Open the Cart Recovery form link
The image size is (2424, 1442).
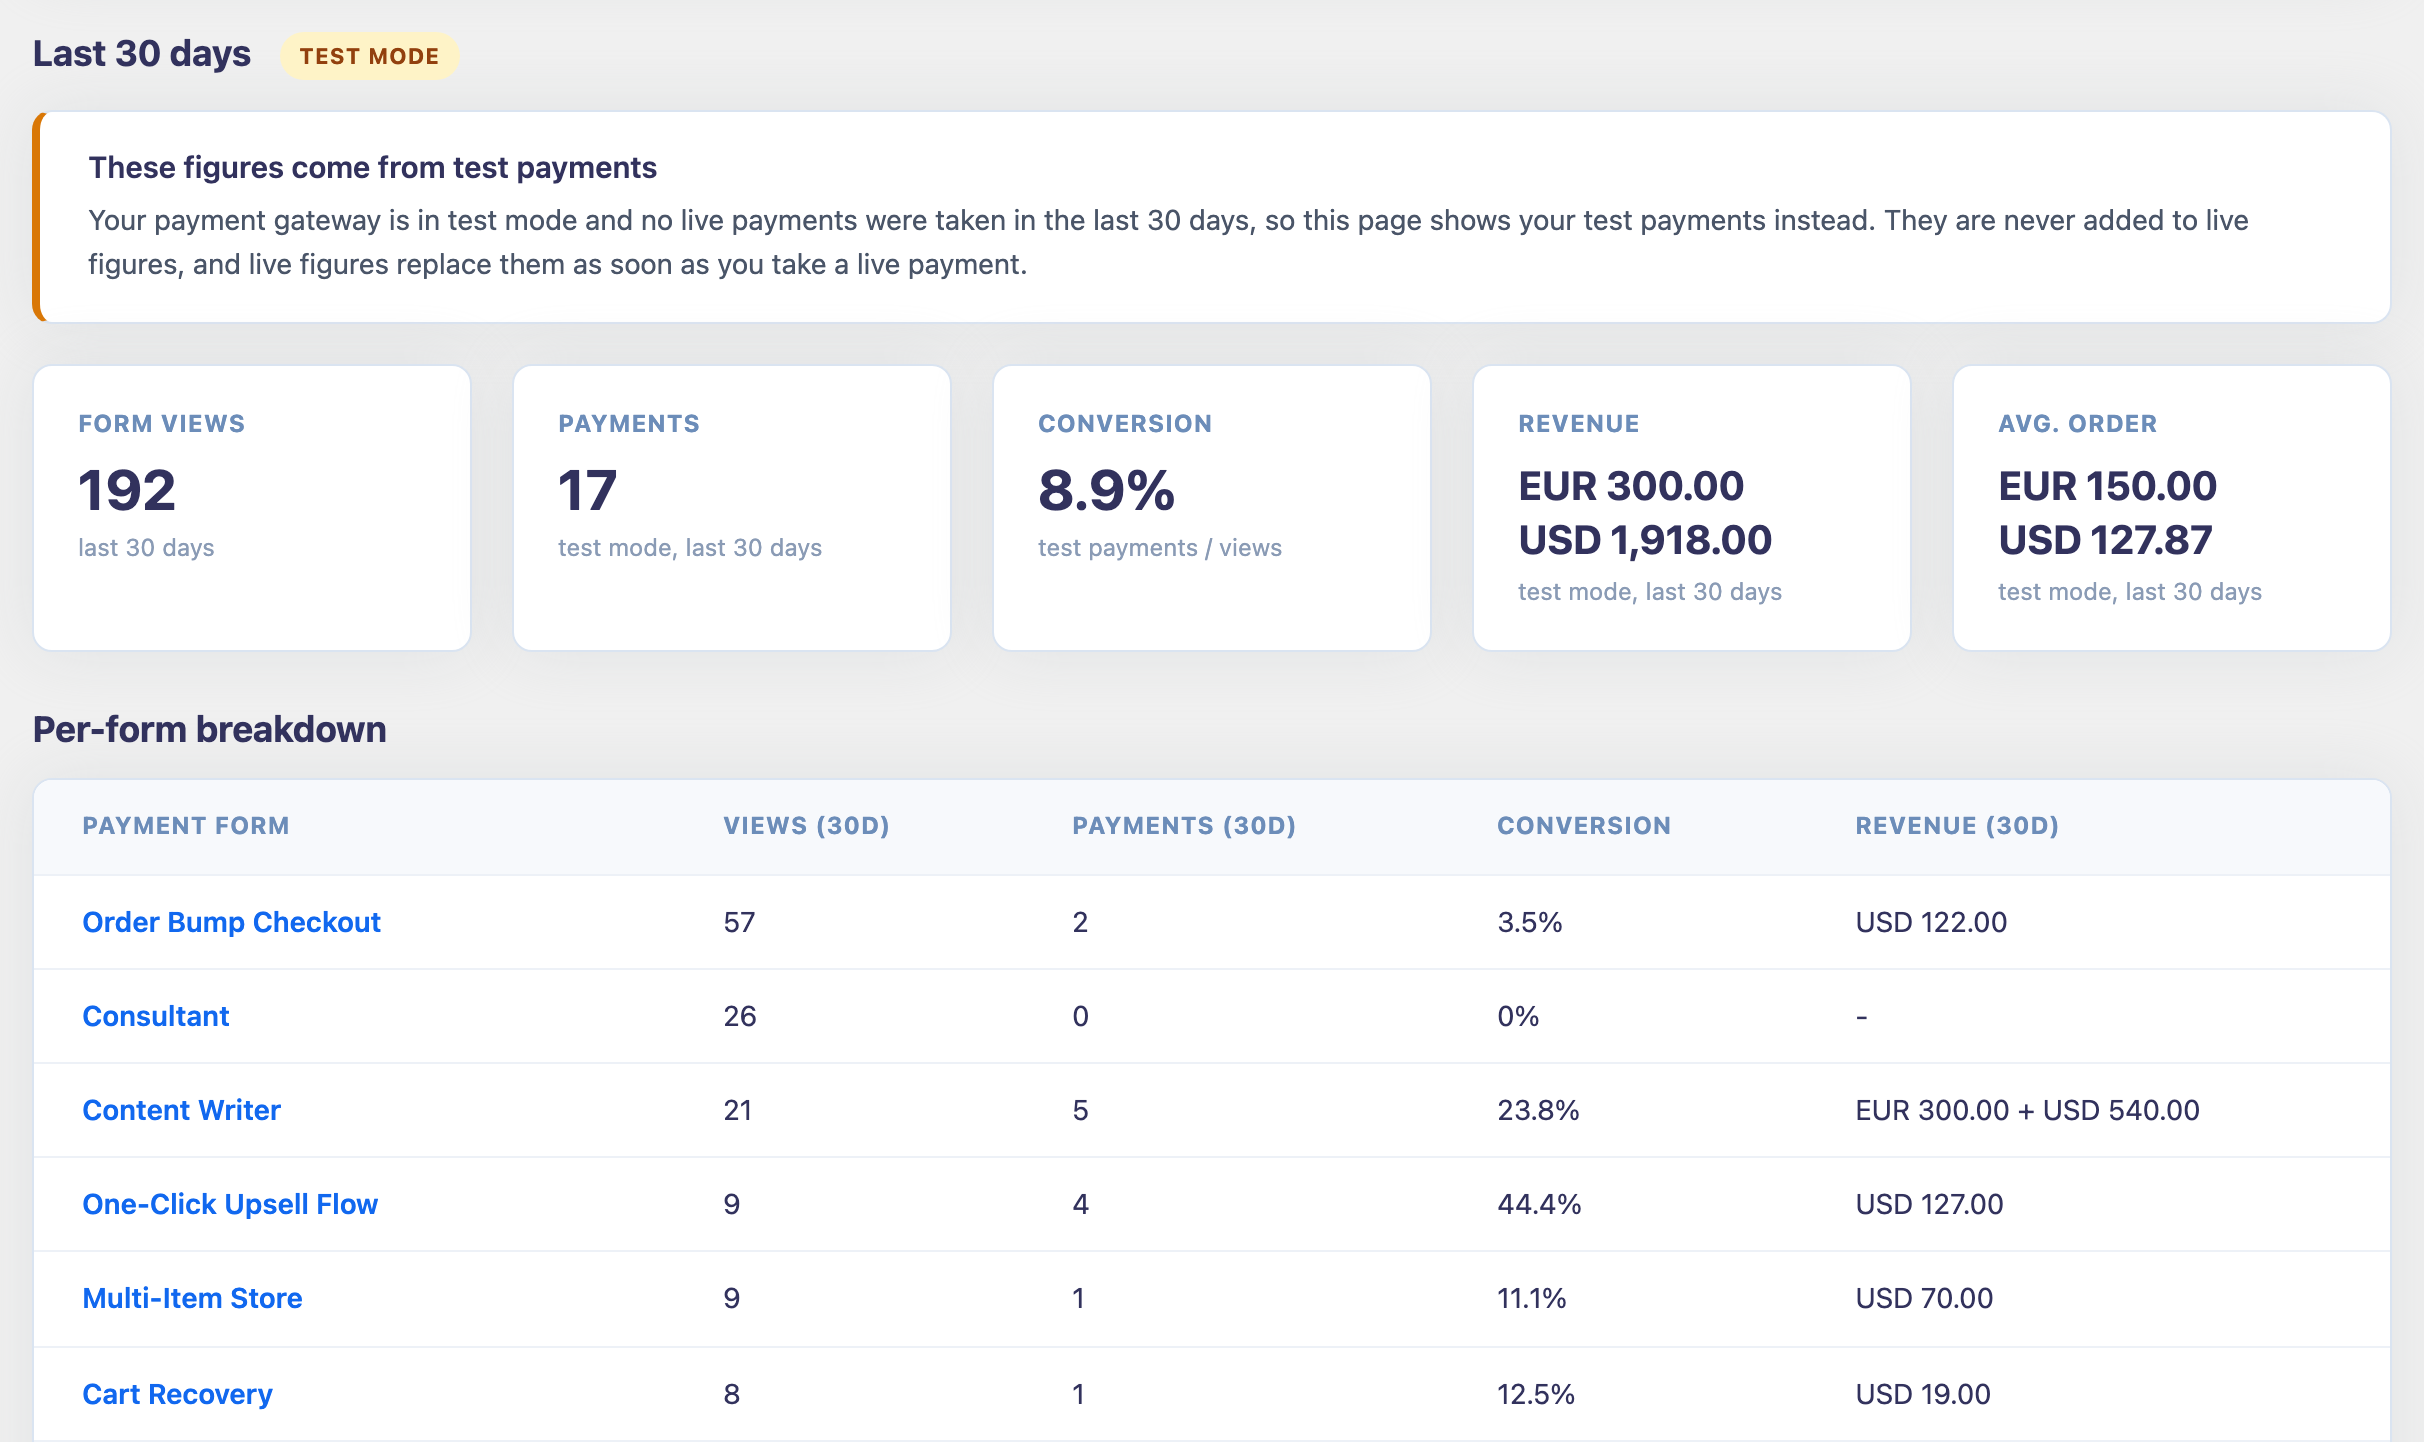(177, 1394)
